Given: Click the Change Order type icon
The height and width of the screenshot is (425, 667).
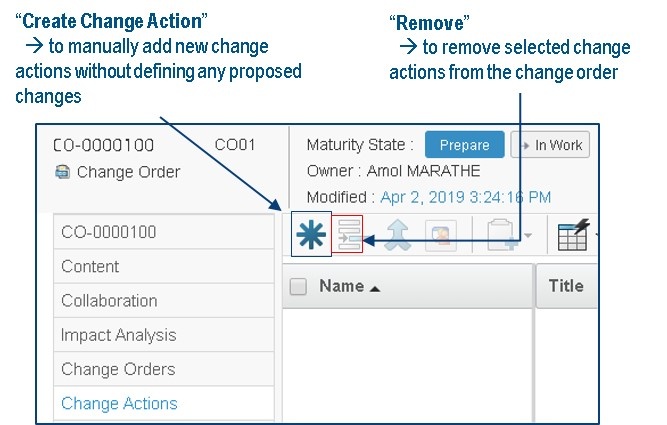Looking at the screenshot, I should (x=63, y=172).
